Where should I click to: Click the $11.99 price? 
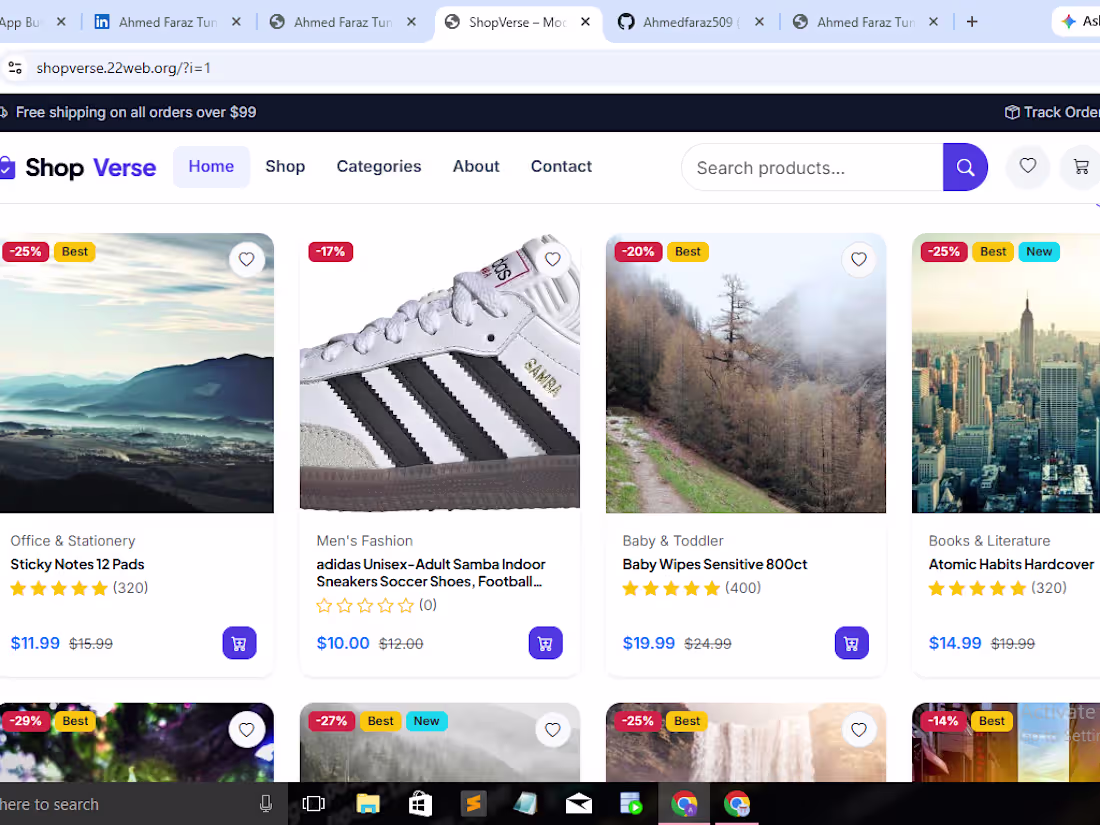(x=35, y=643)
